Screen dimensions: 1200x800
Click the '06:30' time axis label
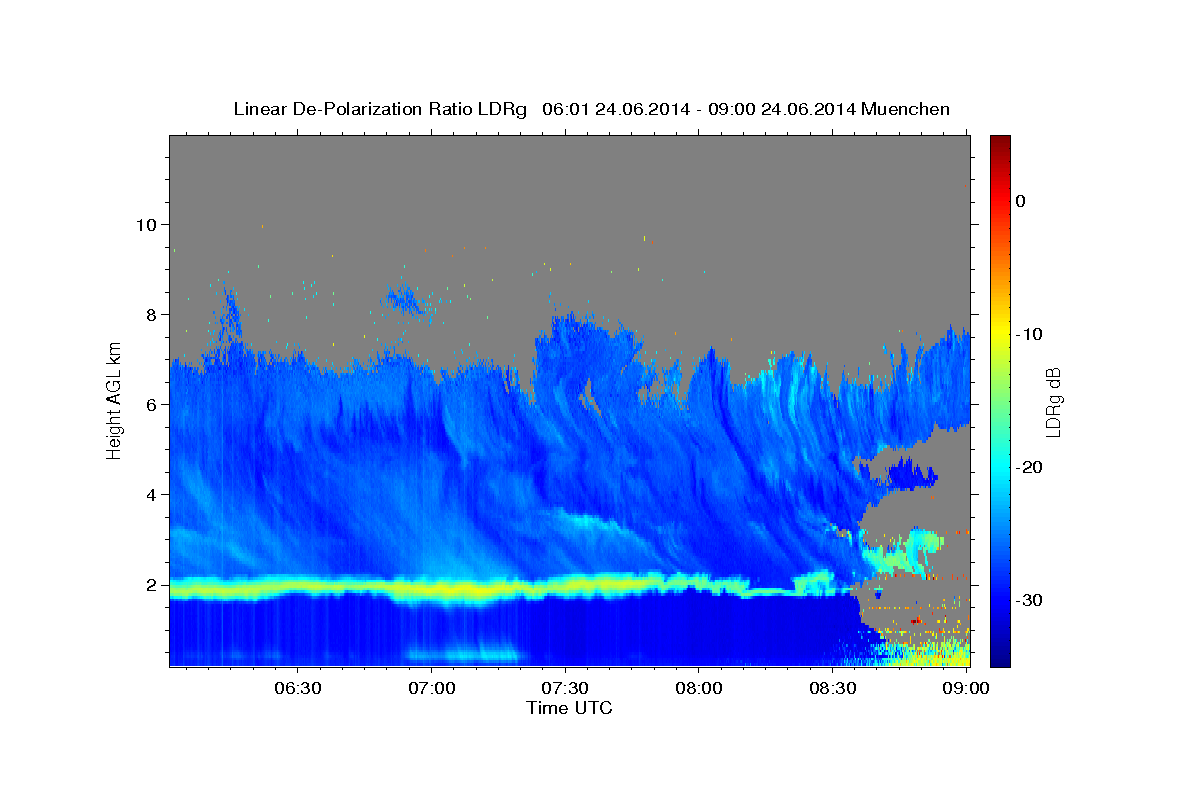tap(297, 689)
